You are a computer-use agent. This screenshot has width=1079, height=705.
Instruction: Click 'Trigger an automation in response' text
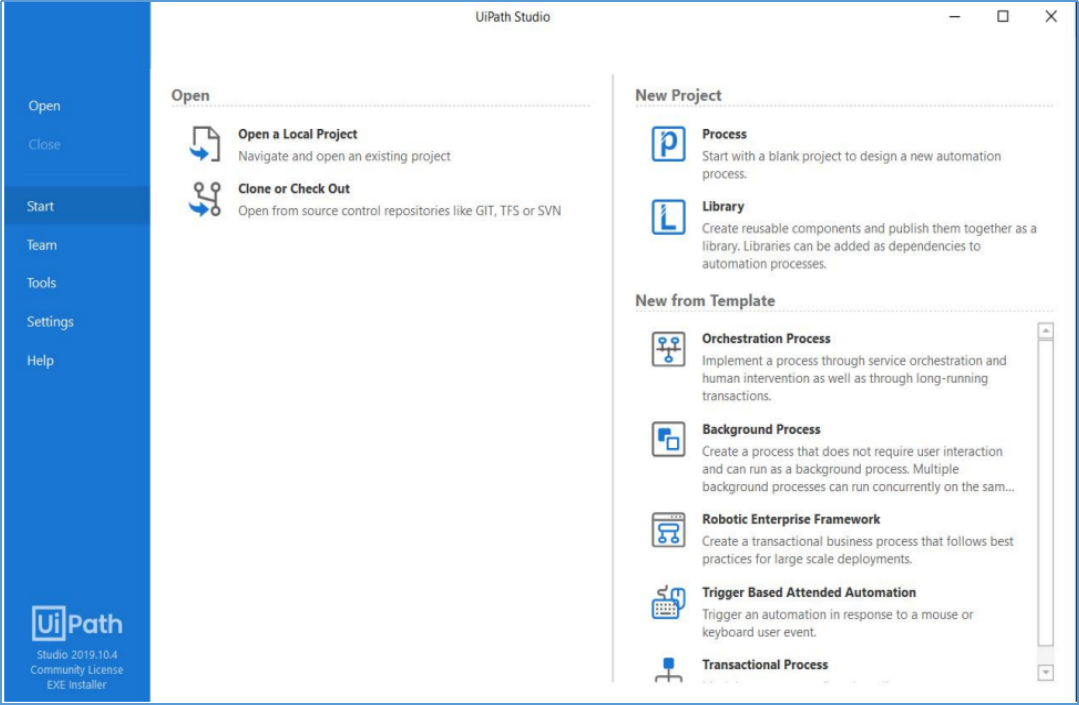tap(837, 622)
